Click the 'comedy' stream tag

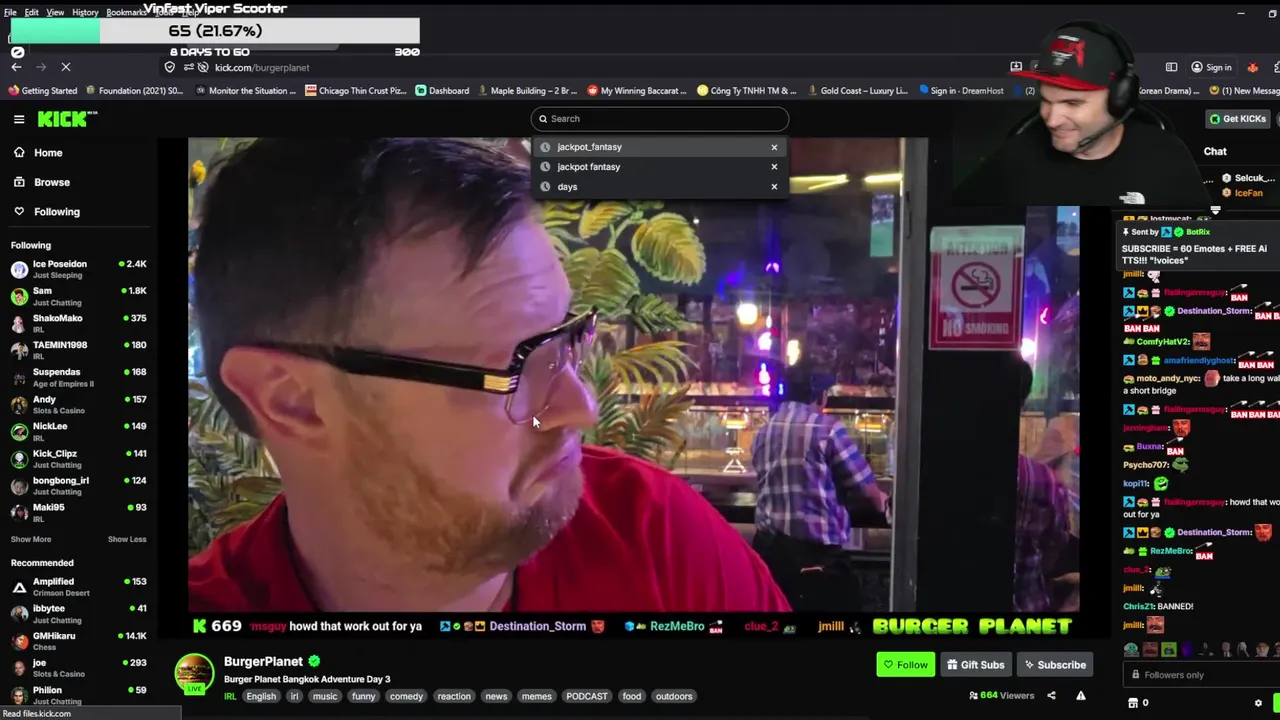coord(406,696)
